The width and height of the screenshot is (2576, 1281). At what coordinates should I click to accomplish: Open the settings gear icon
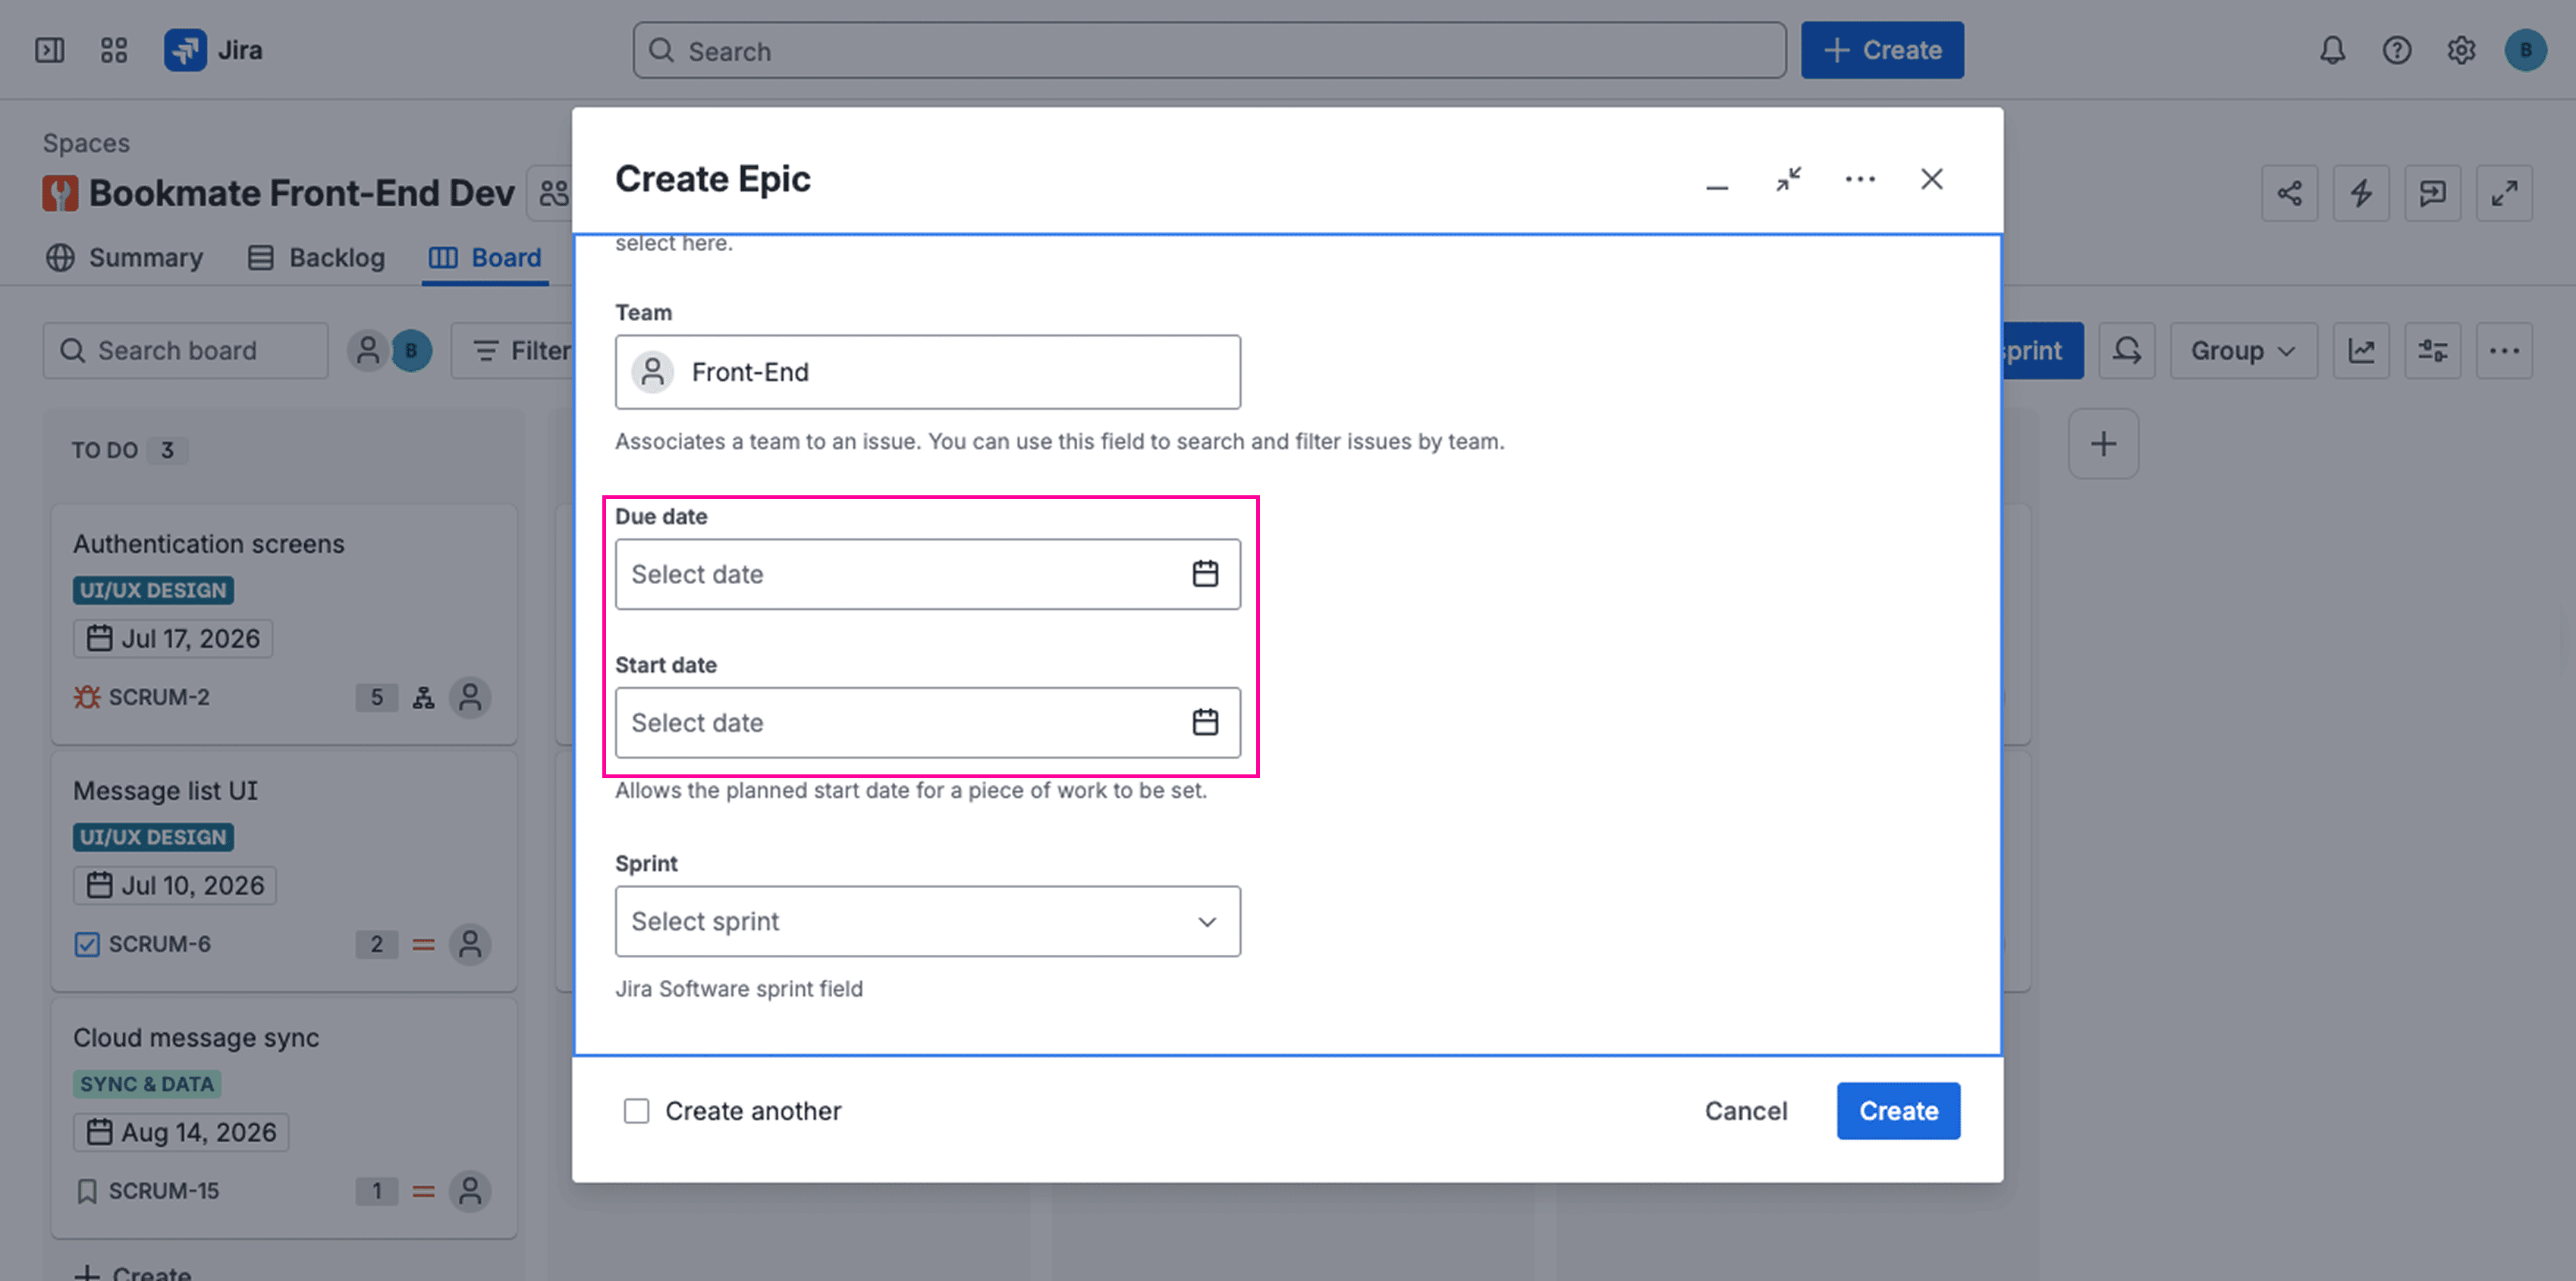coord(2461,50)
